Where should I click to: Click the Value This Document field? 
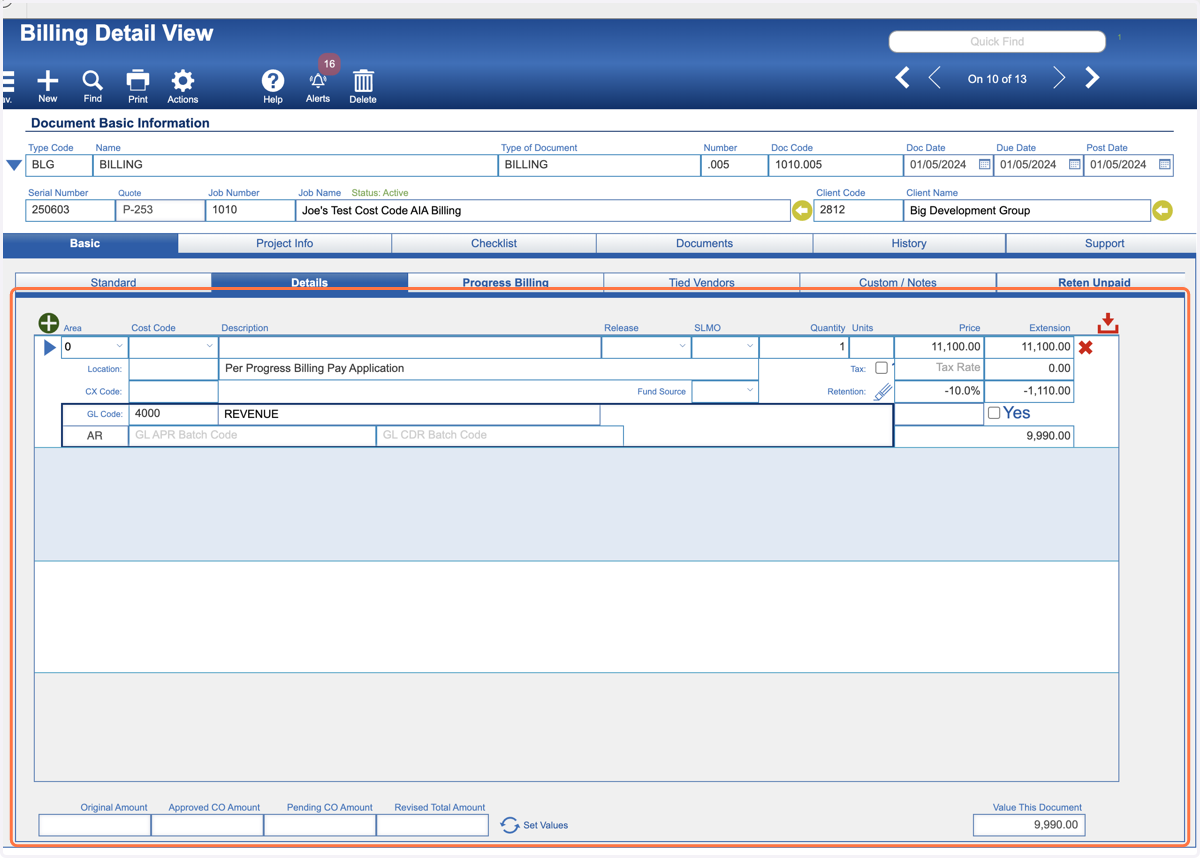point(1029,825)
